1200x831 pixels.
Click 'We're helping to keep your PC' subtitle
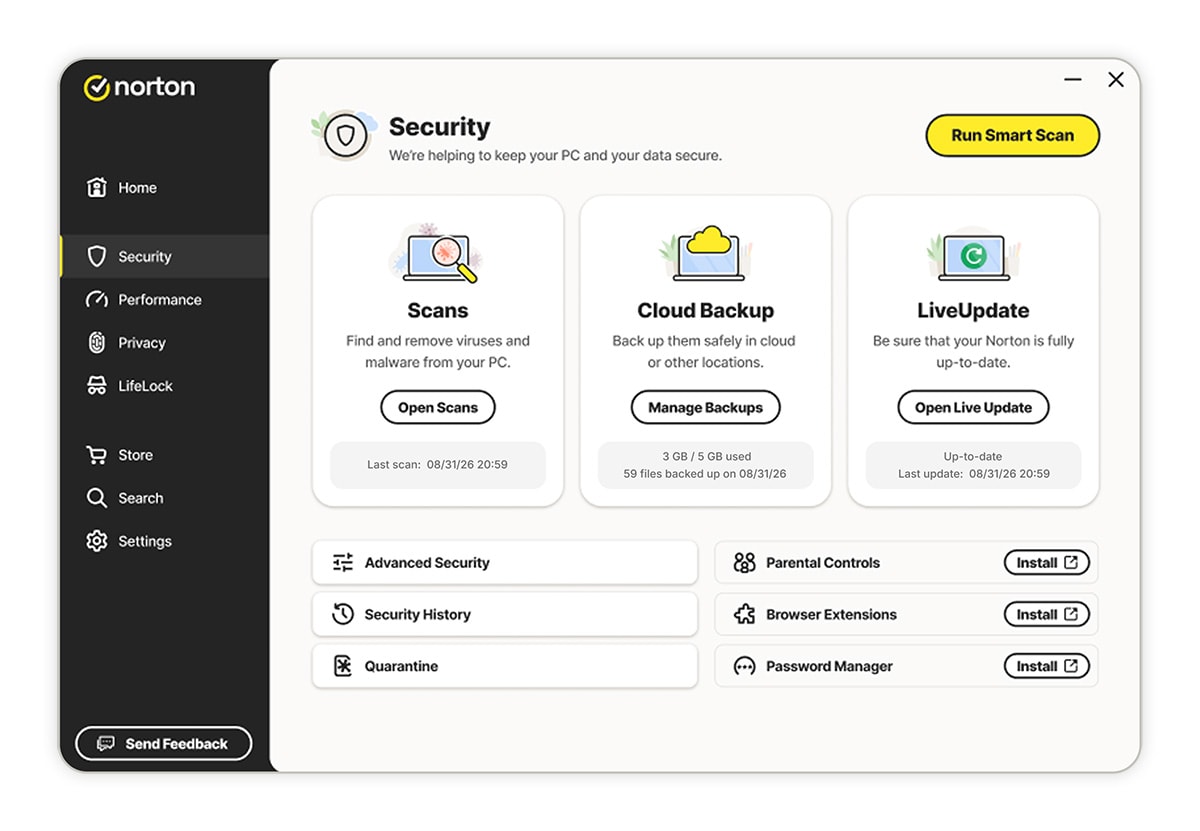[x=555, y=156]
